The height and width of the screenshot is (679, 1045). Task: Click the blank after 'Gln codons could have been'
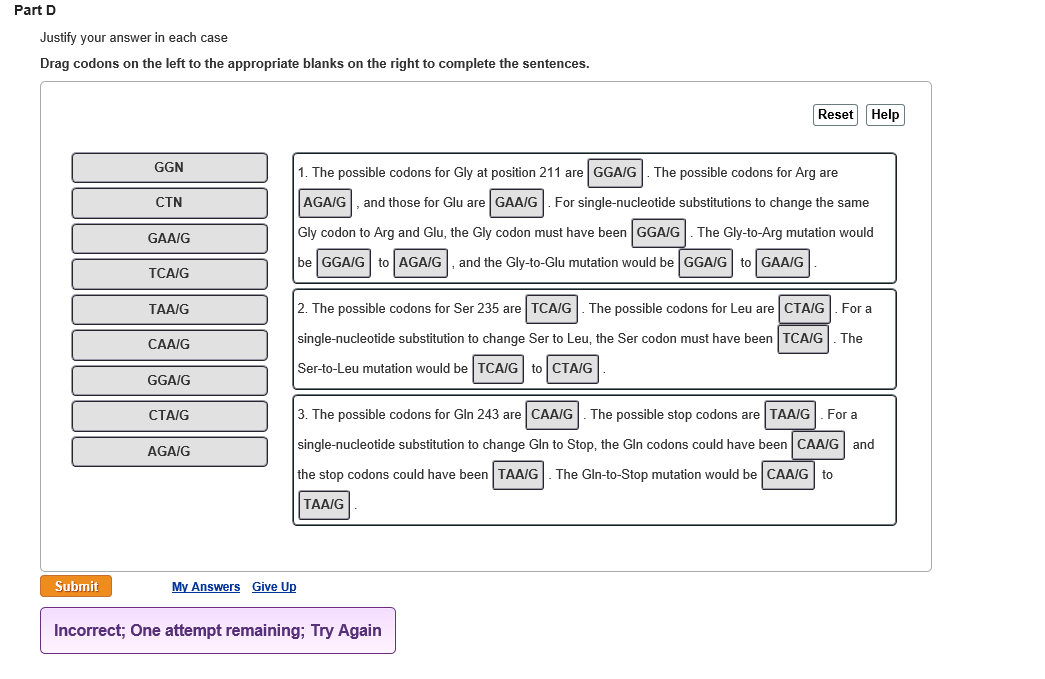pyautogui.click(x=818, y=444)
